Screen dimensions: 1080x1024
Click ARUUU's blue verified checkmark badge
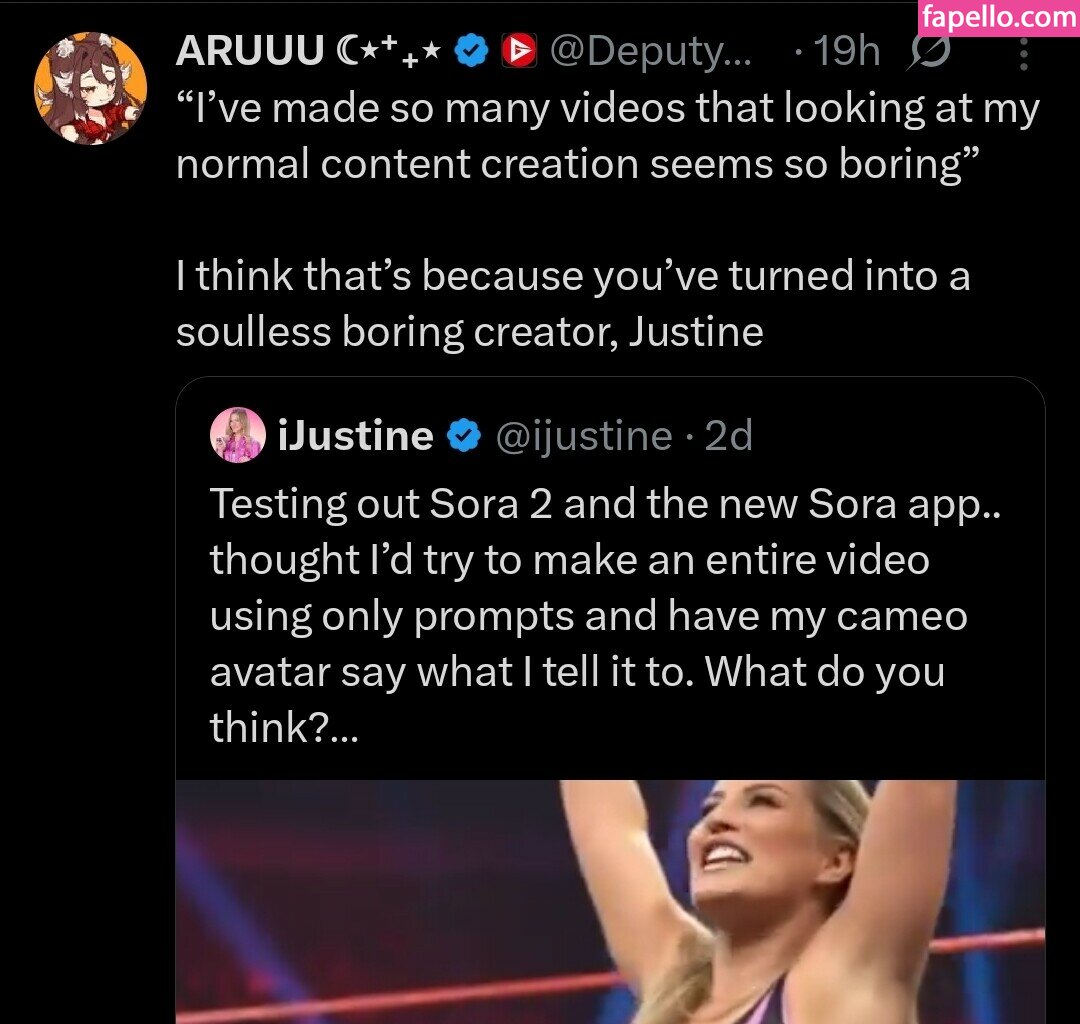(471, 51)
